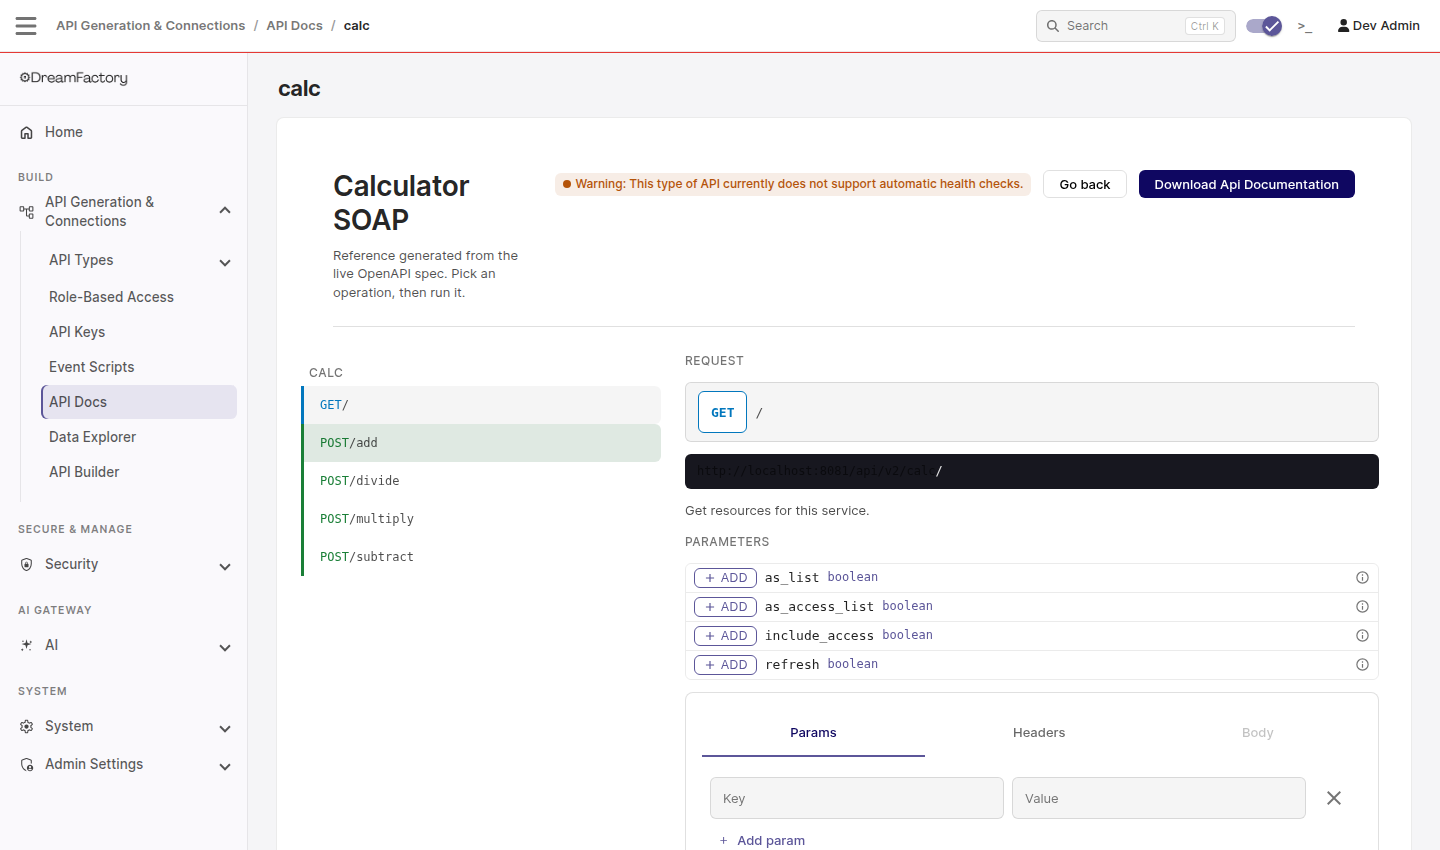
Task: Expand the AI menu chevron
Action: pyautogui.click(x=225, y=647)
